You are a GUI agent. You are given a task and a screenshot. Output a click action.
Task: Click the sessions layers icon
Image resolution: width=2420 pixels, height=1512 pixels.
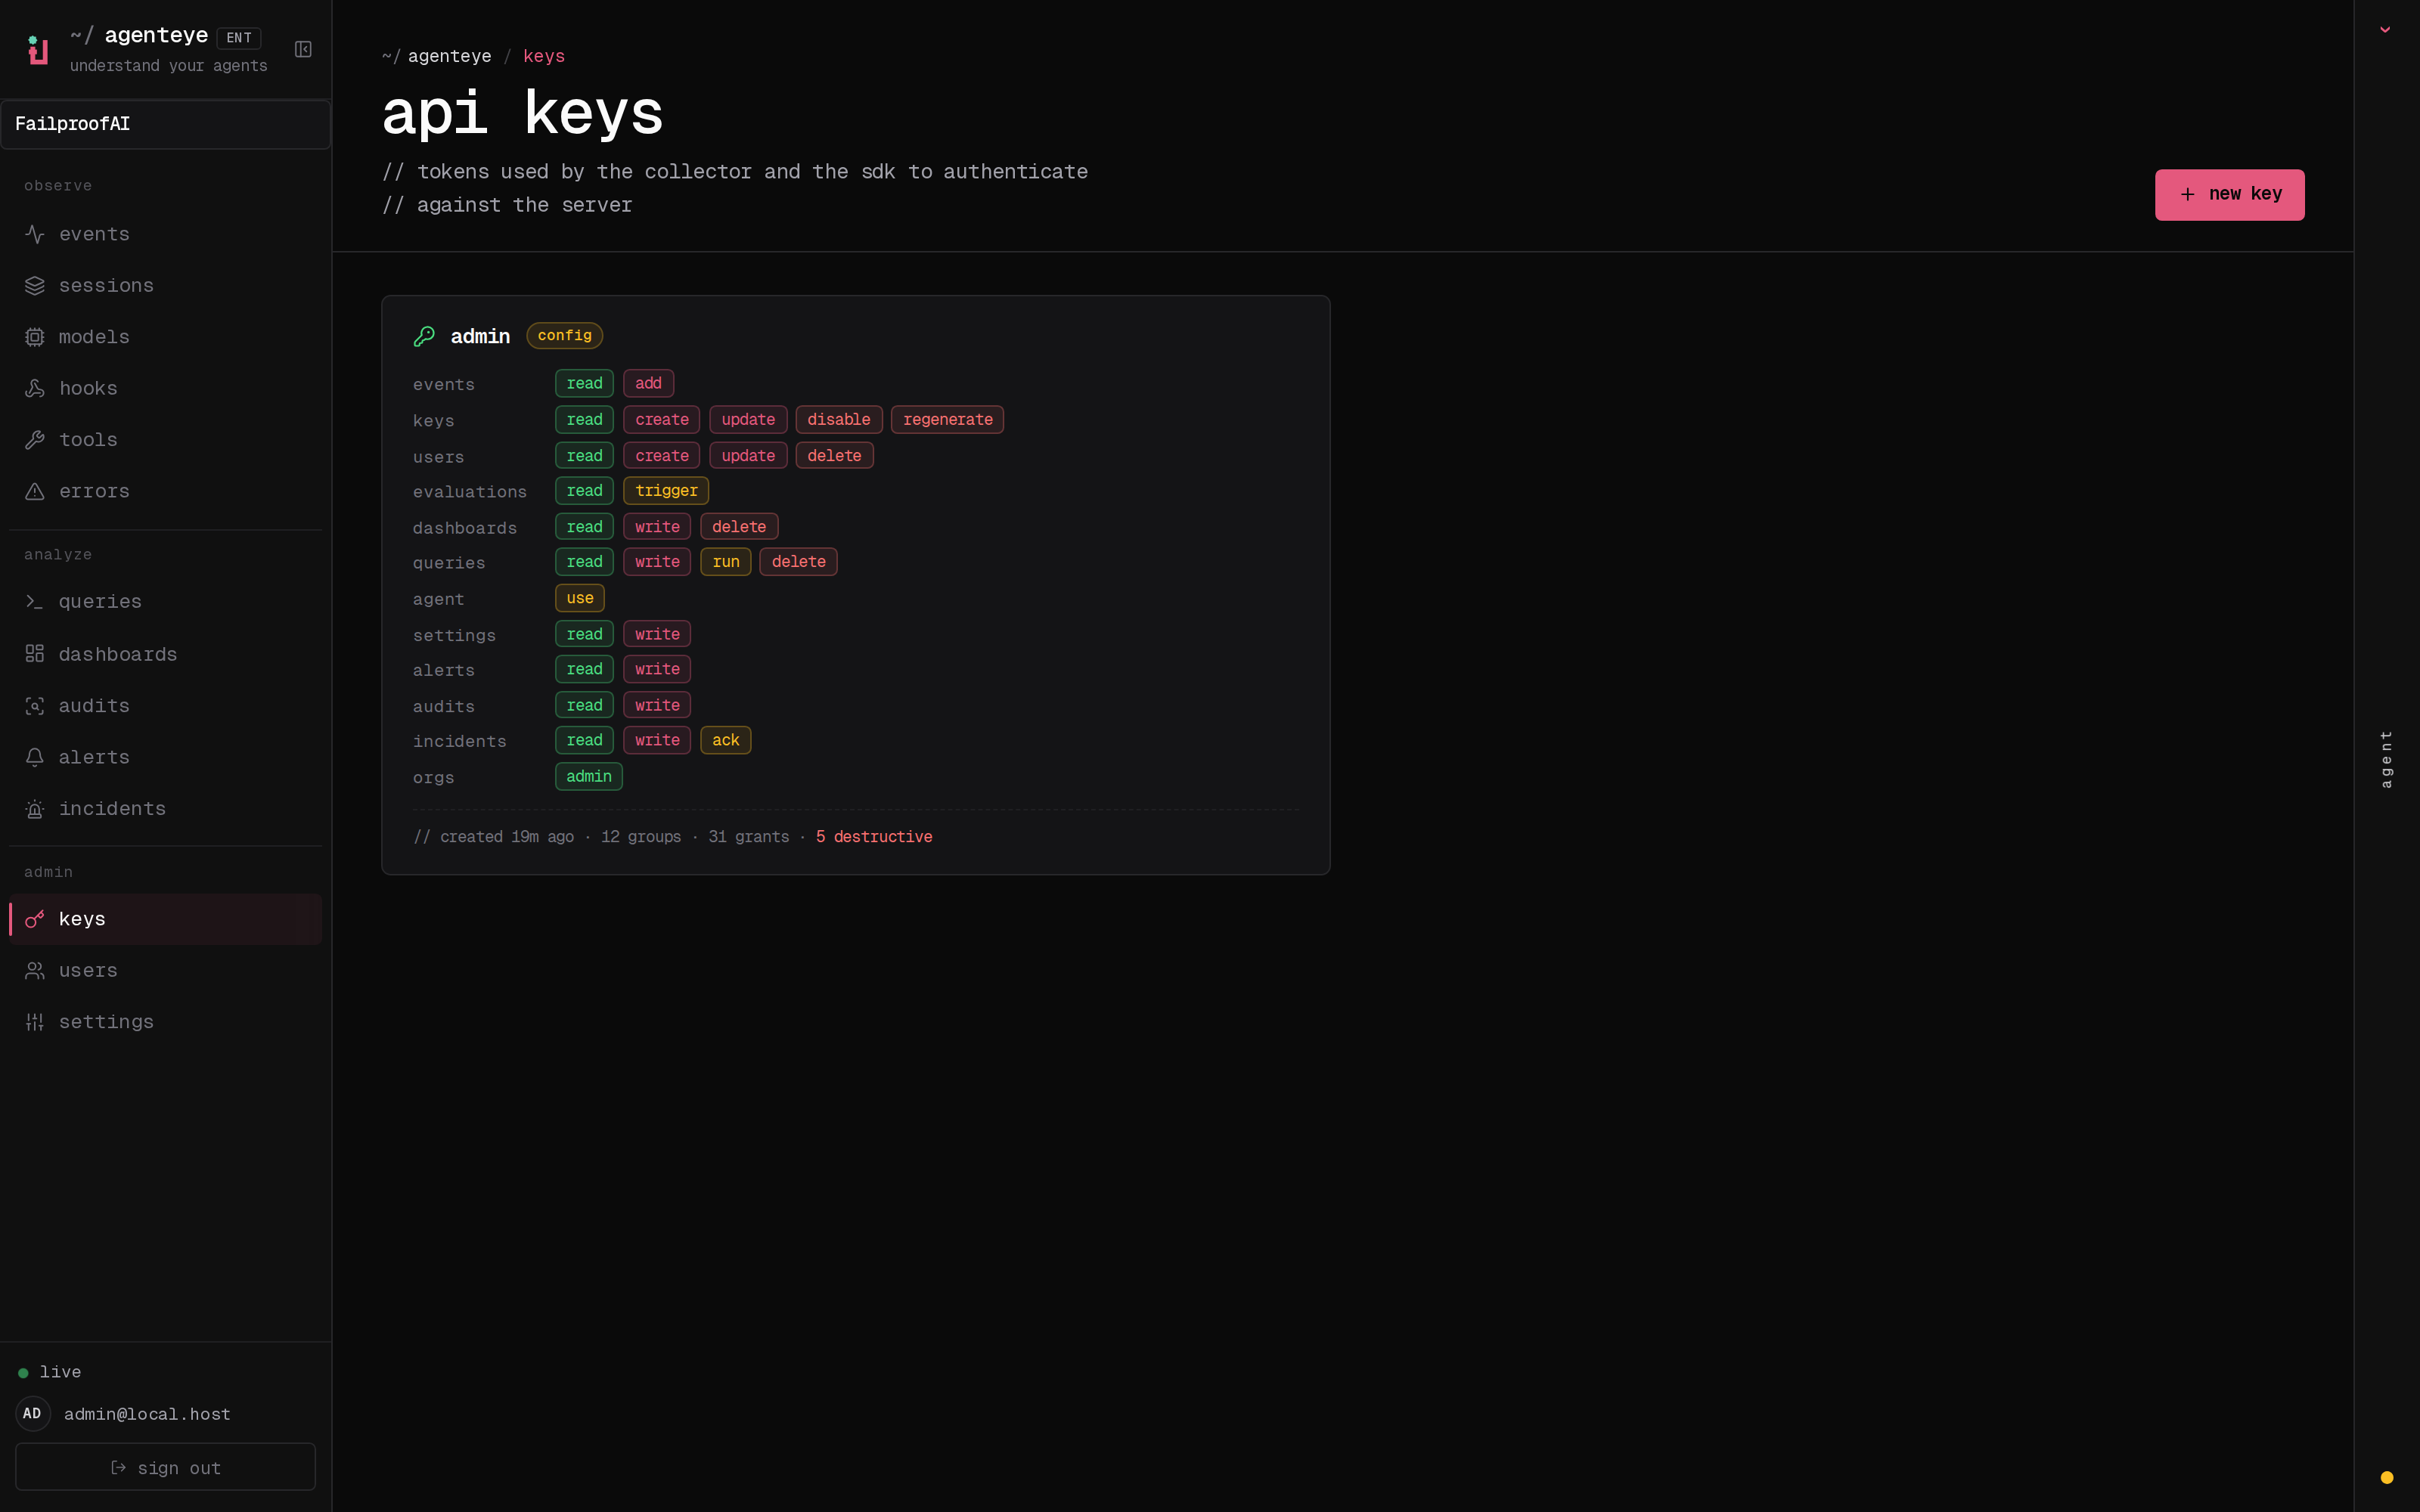35,286
